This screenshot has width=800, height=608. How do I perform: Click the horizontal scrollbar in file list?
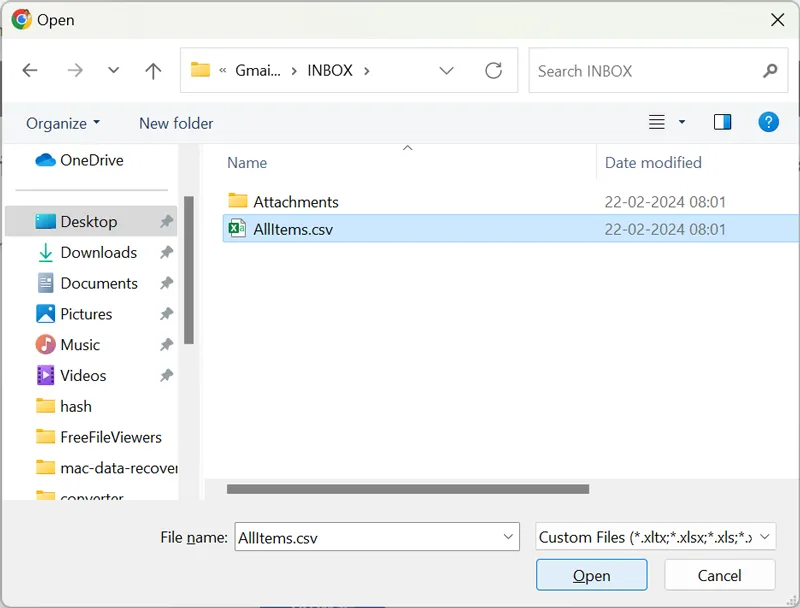(x=407, y=490)
